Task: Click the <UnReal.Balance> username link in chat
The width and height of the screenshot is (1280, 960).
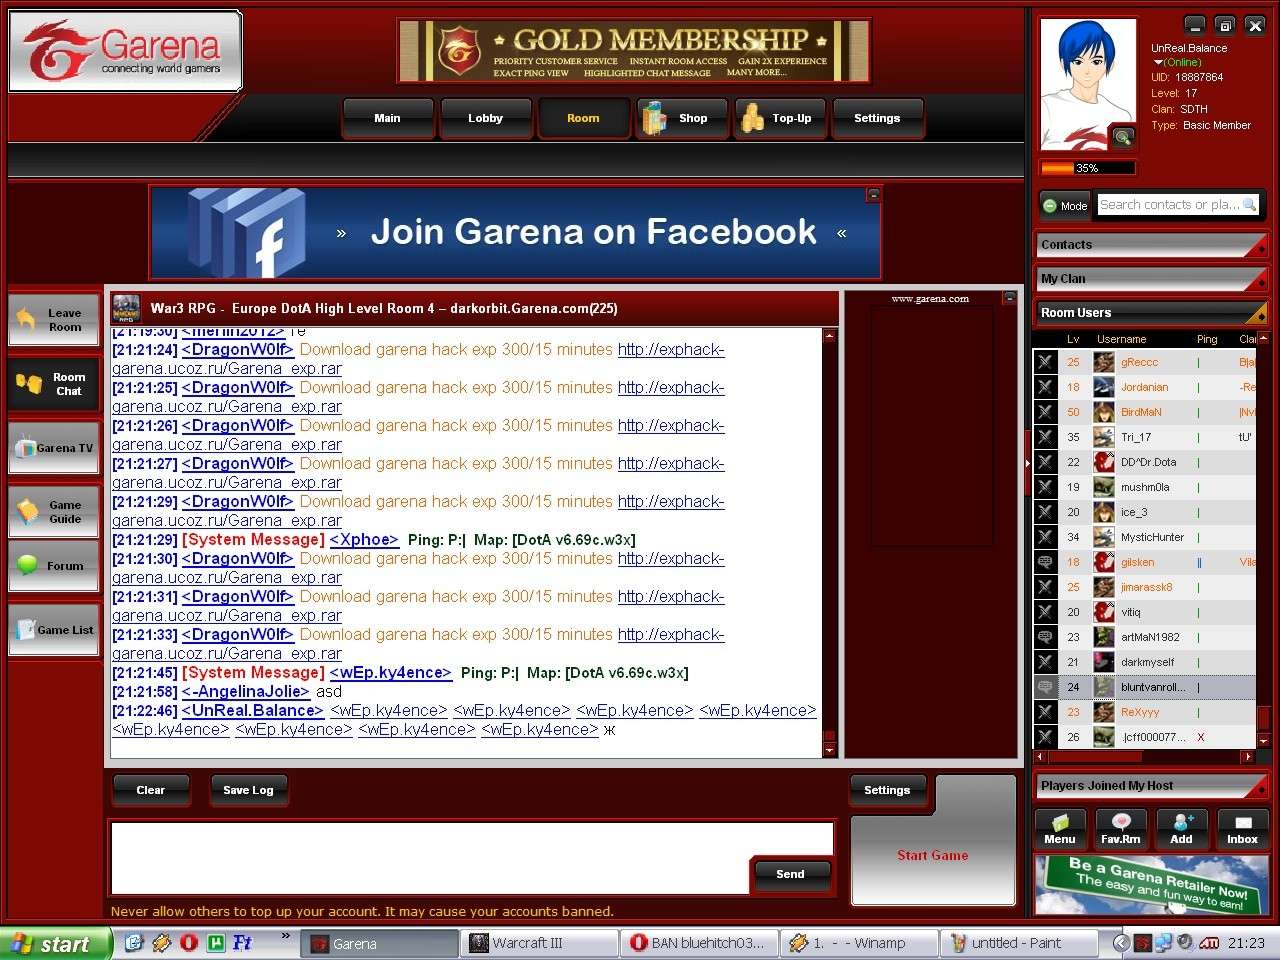Action: (x=253, y=711)
